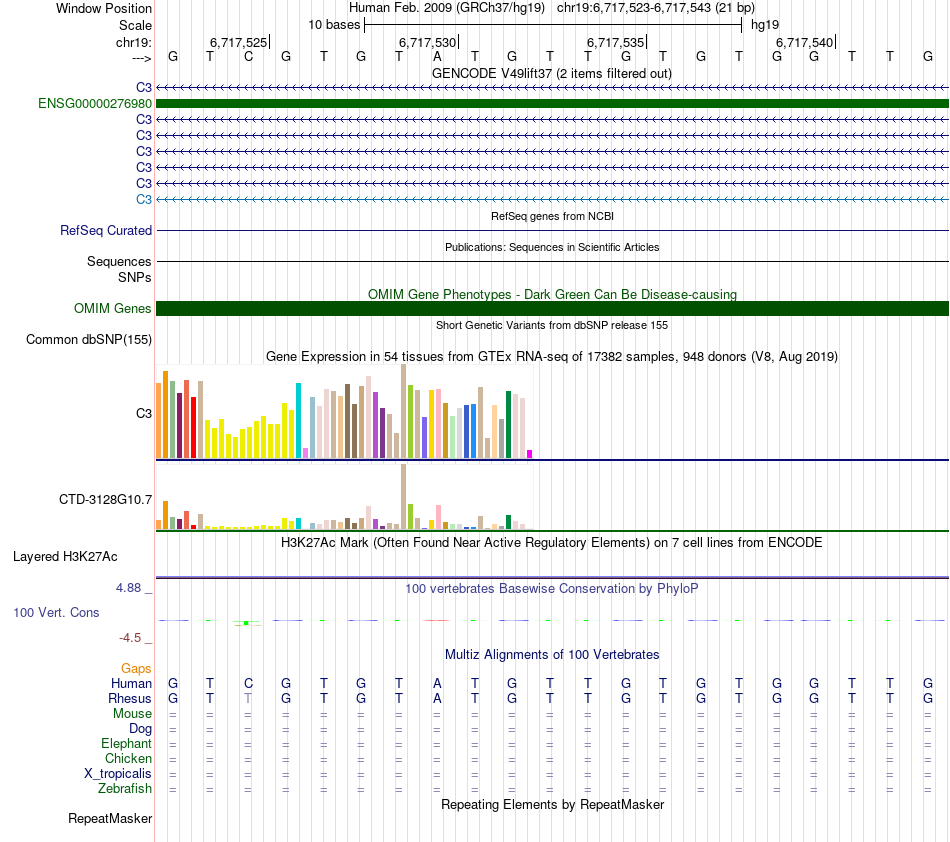Click coordinate marker 6,717,530

(427, 42)
